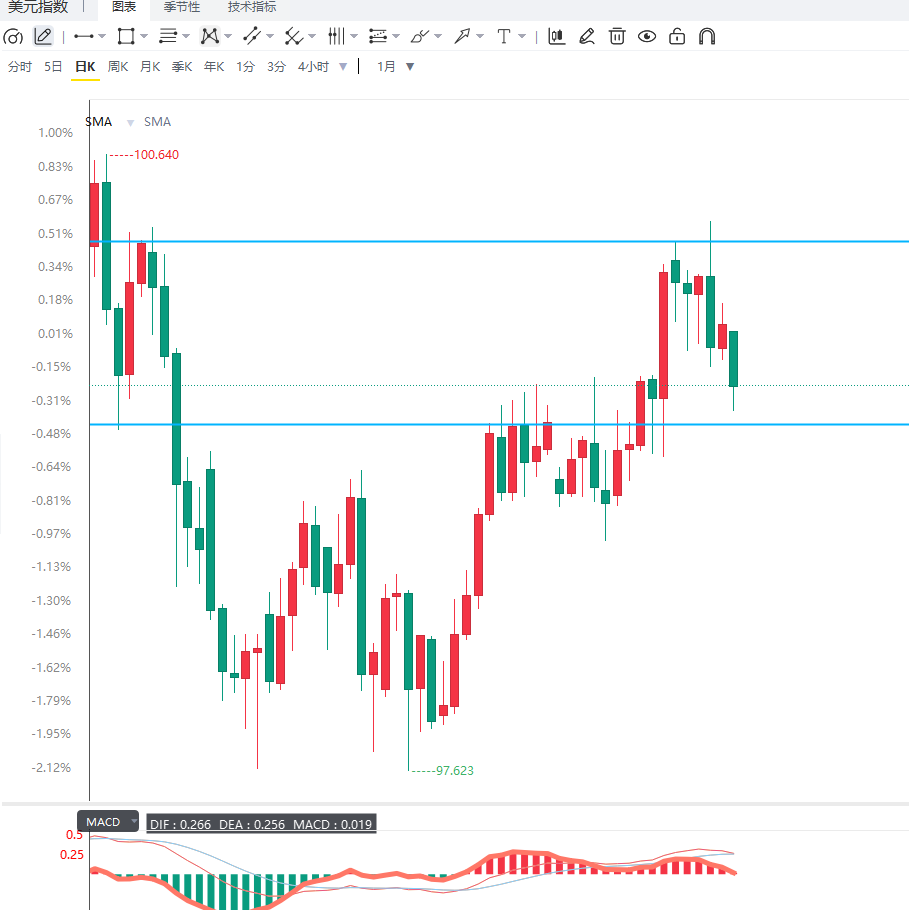
Task: Expand the text tool dropdown arrow
Action: pyautogui.click(x=522, y=37)
